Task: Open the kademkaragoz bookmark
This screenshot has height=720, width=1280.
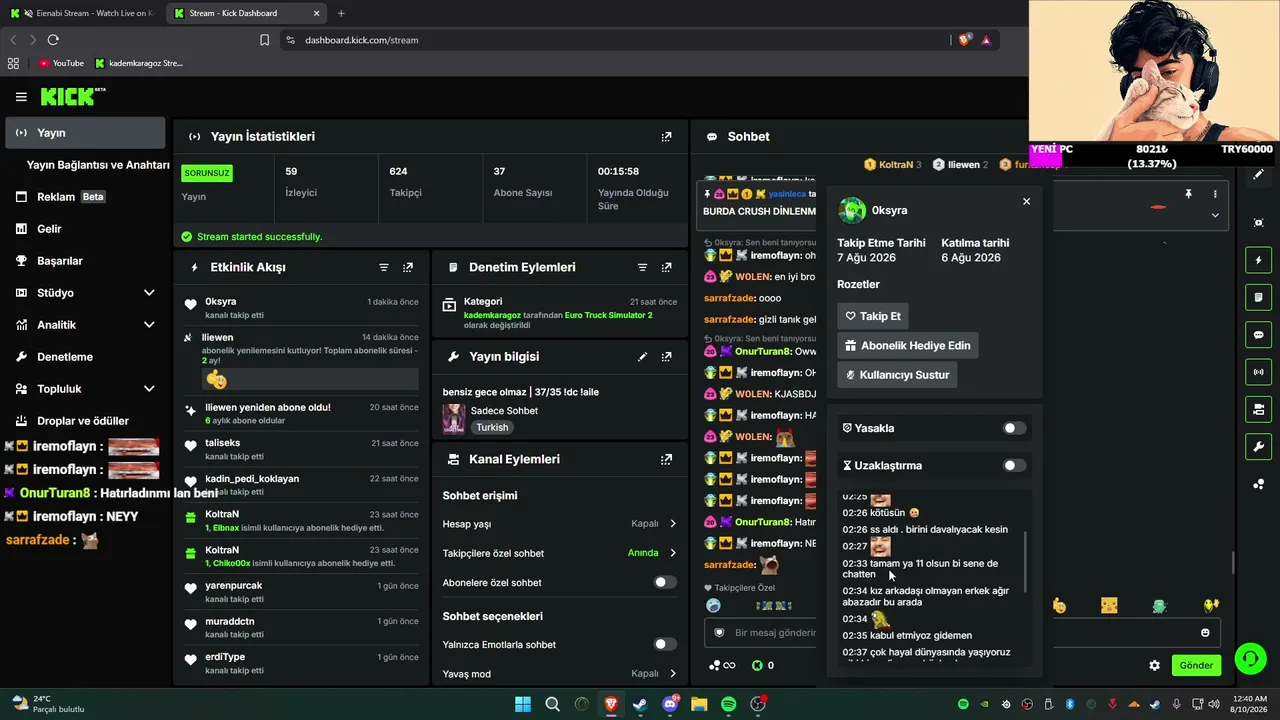Action: (x=139, y=63)
